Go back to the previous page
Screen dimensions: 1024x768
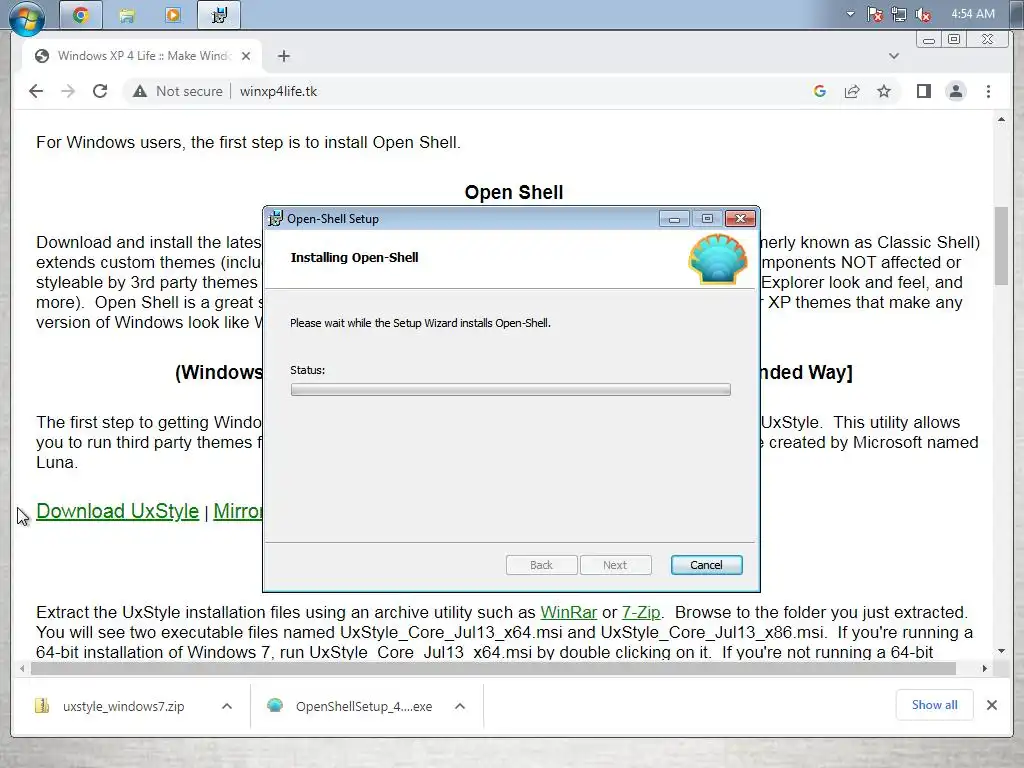[36, 91]
